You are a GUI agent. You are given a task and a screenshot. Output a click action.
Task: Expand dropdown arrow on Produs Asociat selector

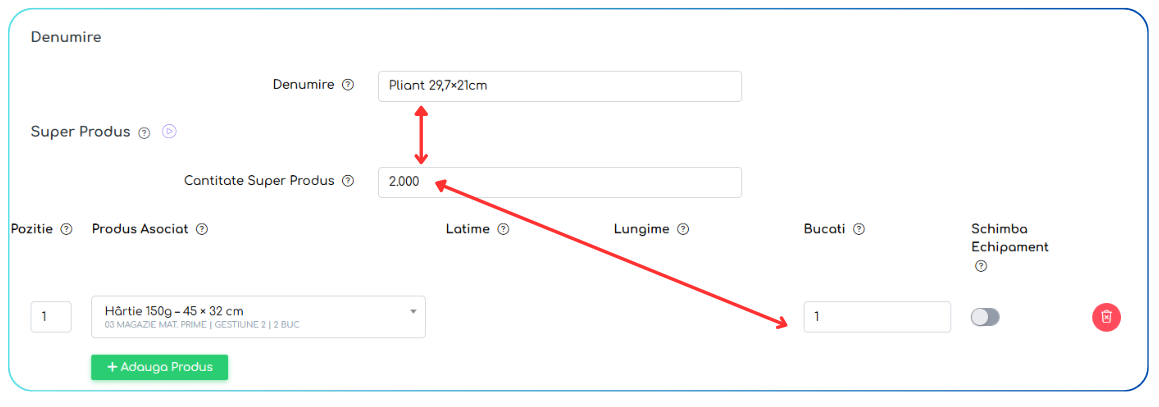[413, 311]
